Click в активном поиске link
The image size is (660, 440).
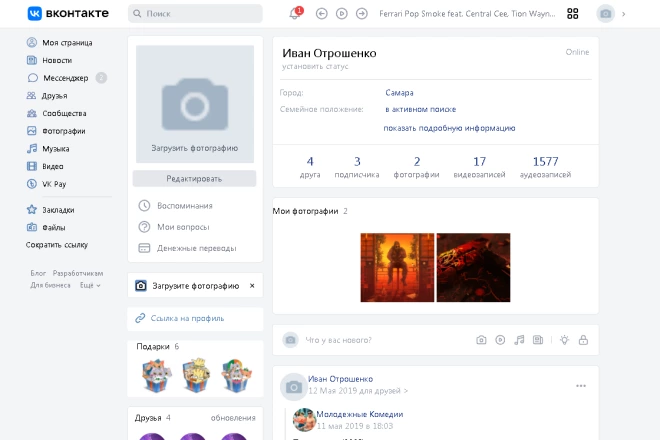click(420, 109)
